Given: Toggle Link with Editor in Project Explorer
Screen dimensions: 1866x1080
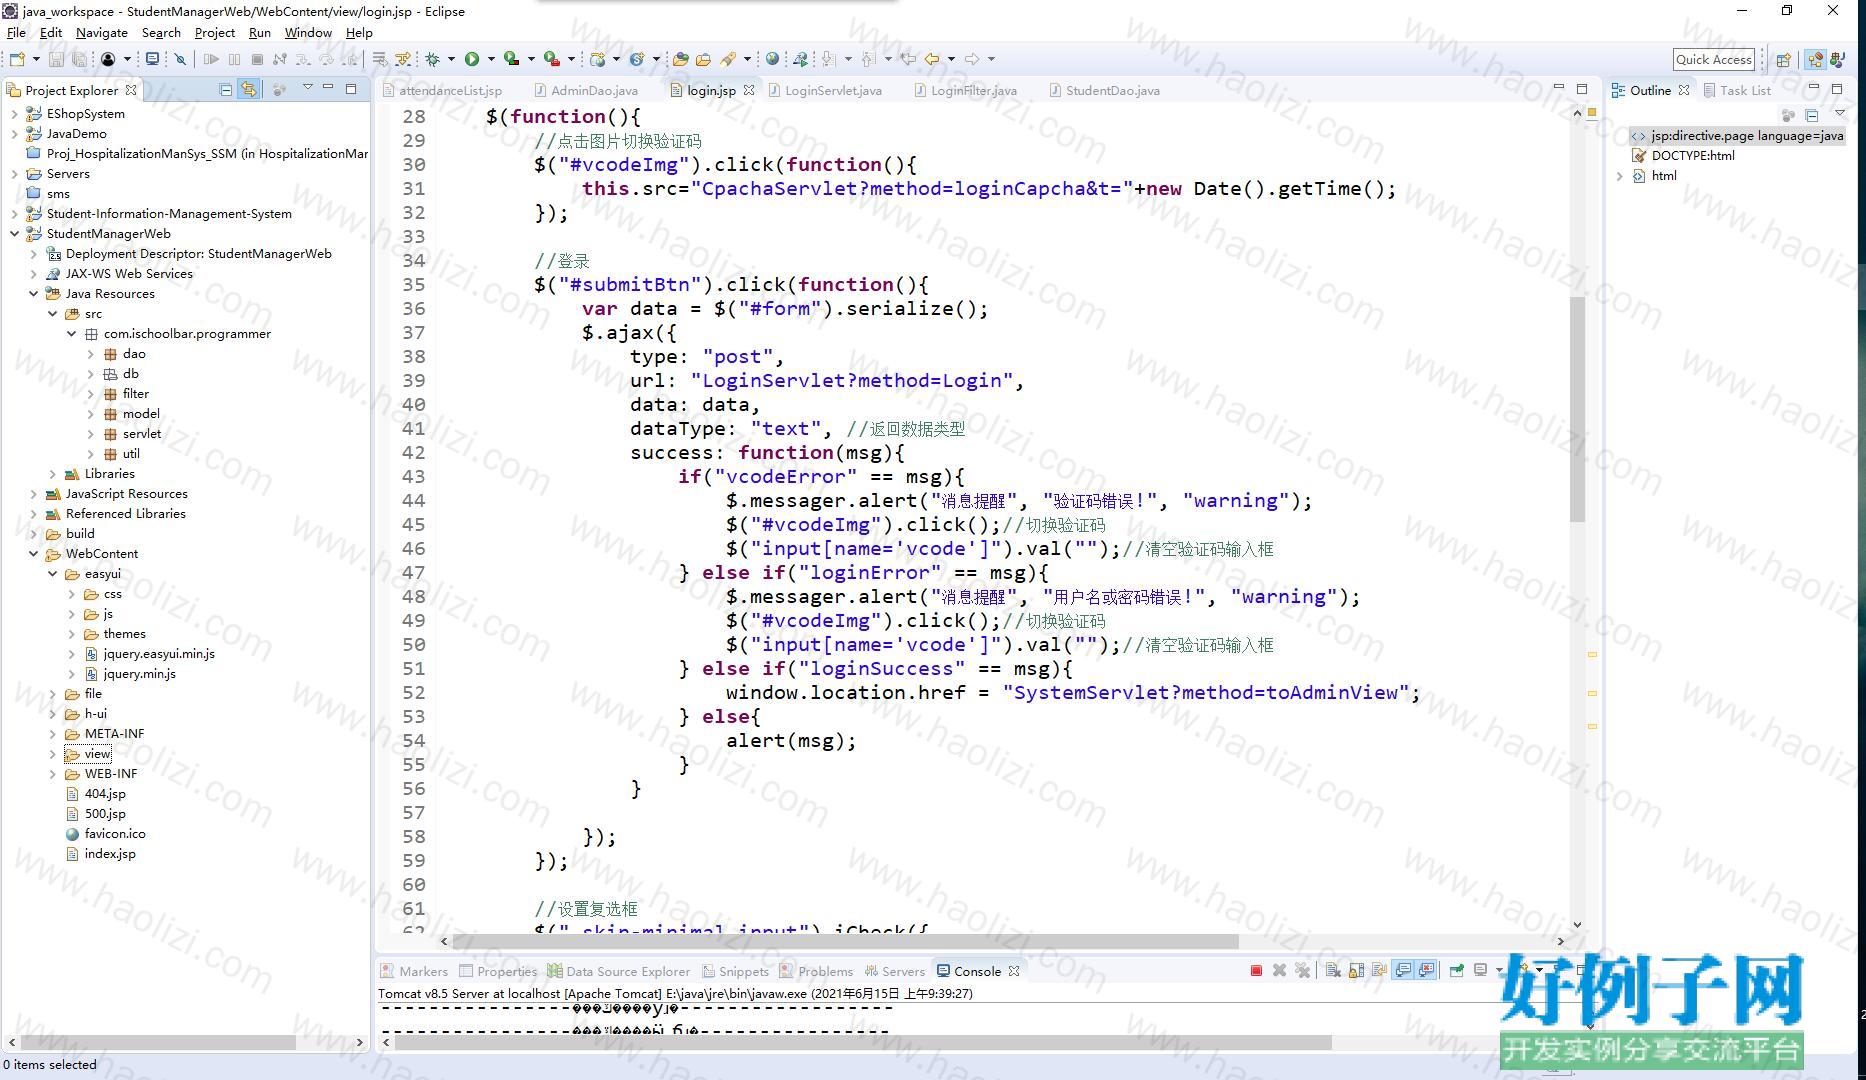Looking at the screenshot, I should coord(249,90).
